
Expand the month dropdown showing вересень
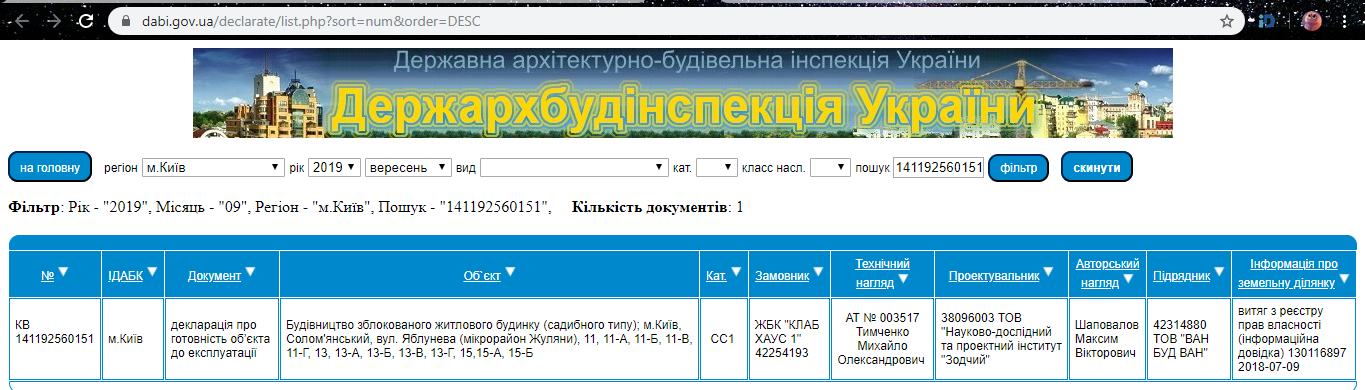coord(408,167)
